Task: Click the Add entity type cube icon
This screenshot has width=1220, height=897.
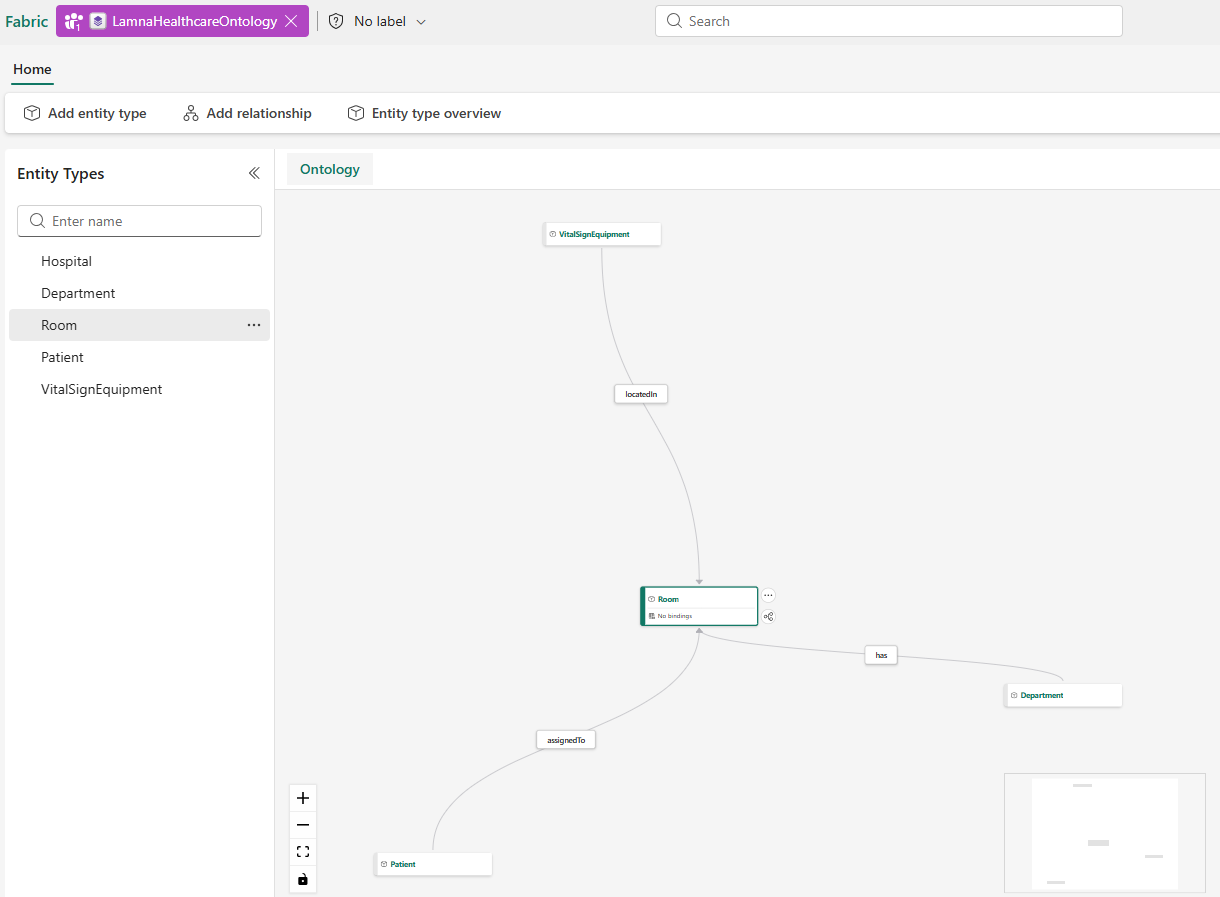Action: [x=31, y=113]
